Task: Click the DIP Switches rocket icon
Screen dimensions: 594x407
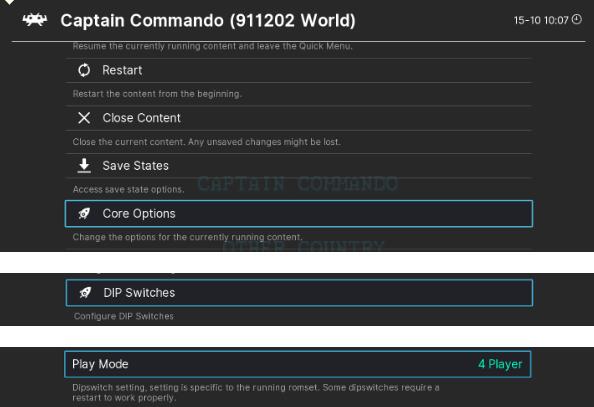Action: click(x=85, y=293)
